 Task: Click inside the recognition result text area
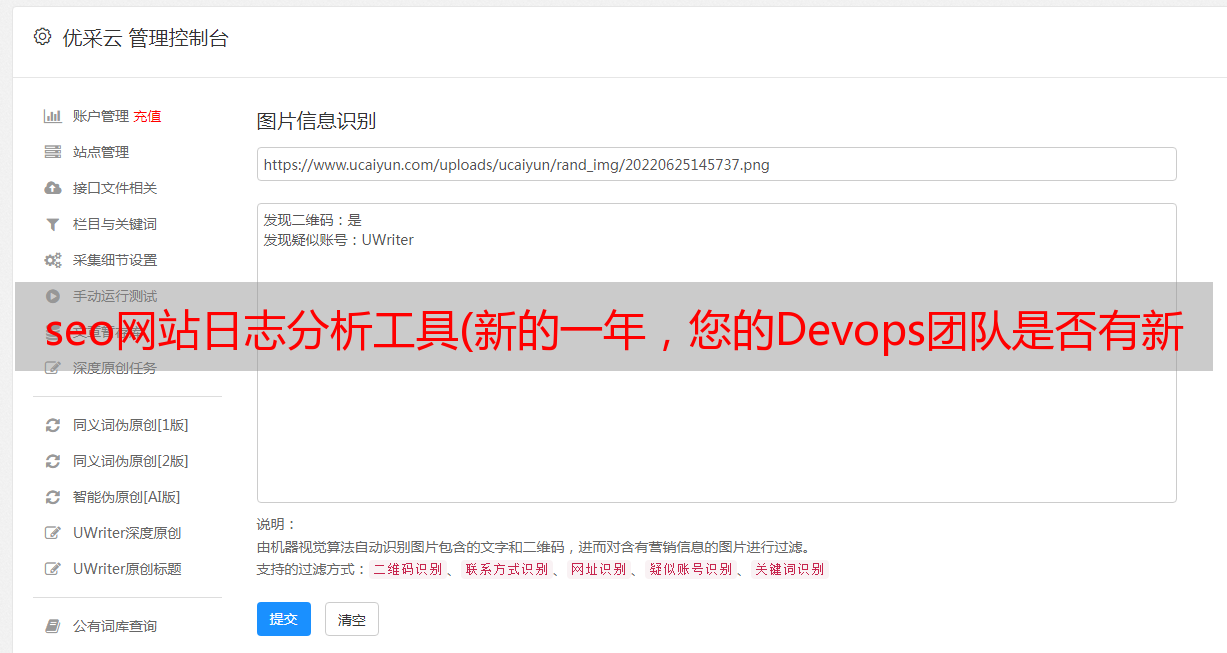pyautogui.click(x=716, y=353)
